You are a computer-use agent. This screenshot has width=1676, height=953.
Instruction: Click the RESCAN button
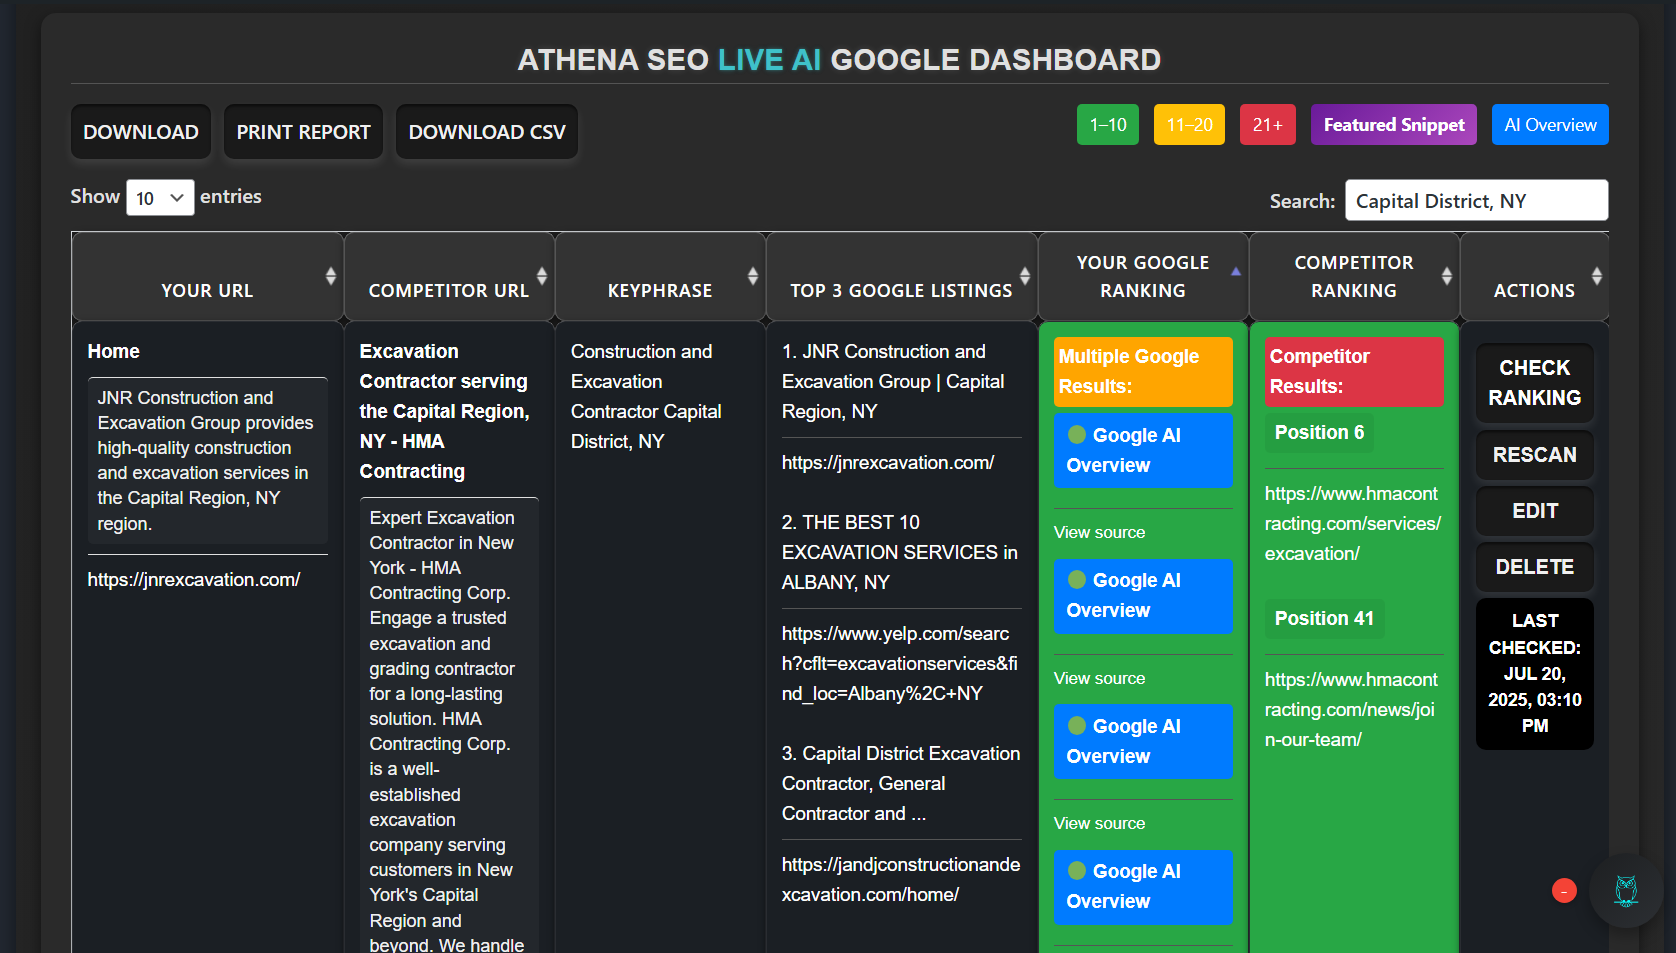tap(1534, 455)
